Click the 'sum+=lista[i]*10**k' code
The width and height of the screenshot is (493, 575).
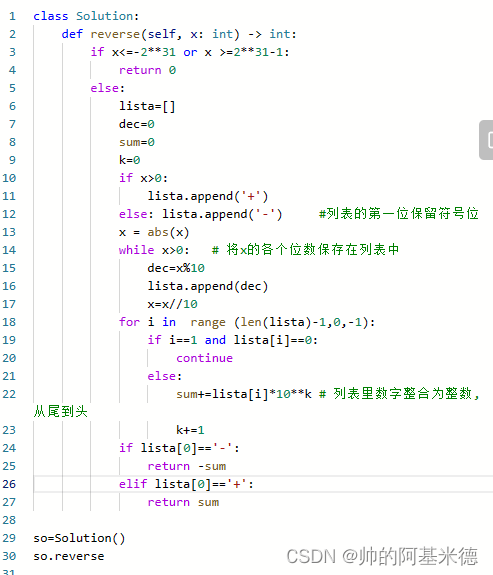[244, 394]
